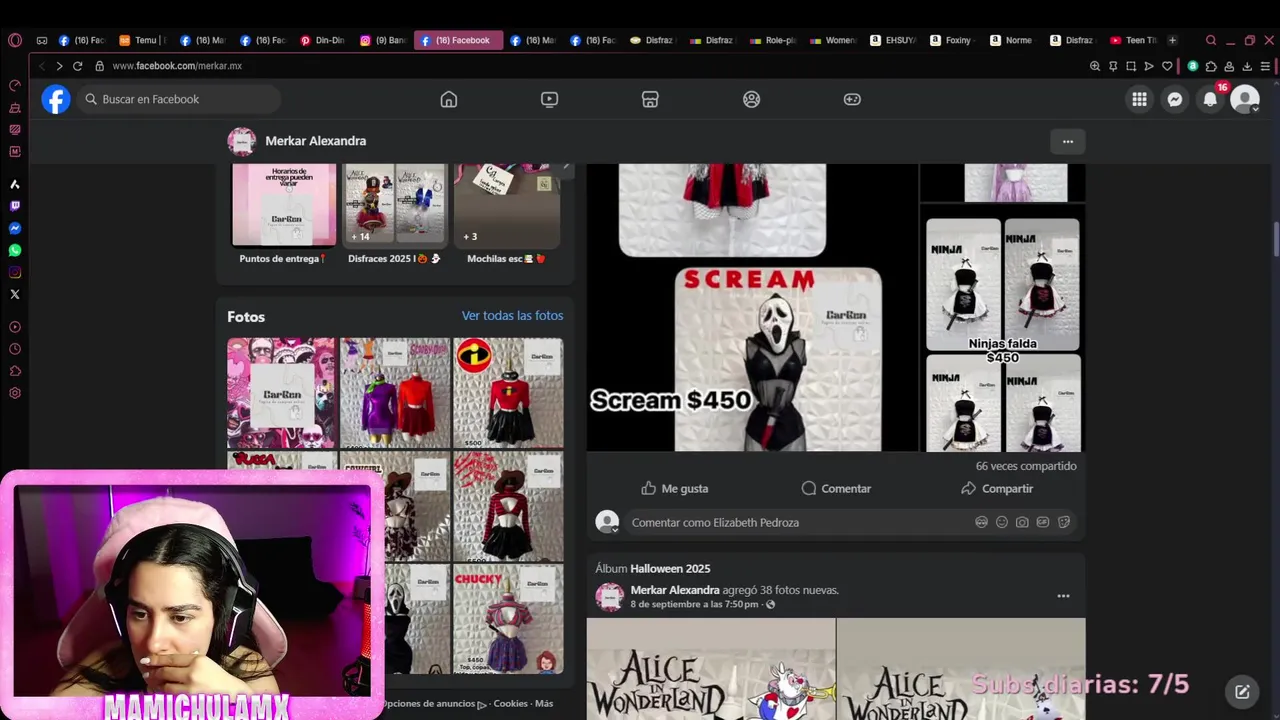
Task: Open Twitch from the Opera sidebar
Action: 14,206
